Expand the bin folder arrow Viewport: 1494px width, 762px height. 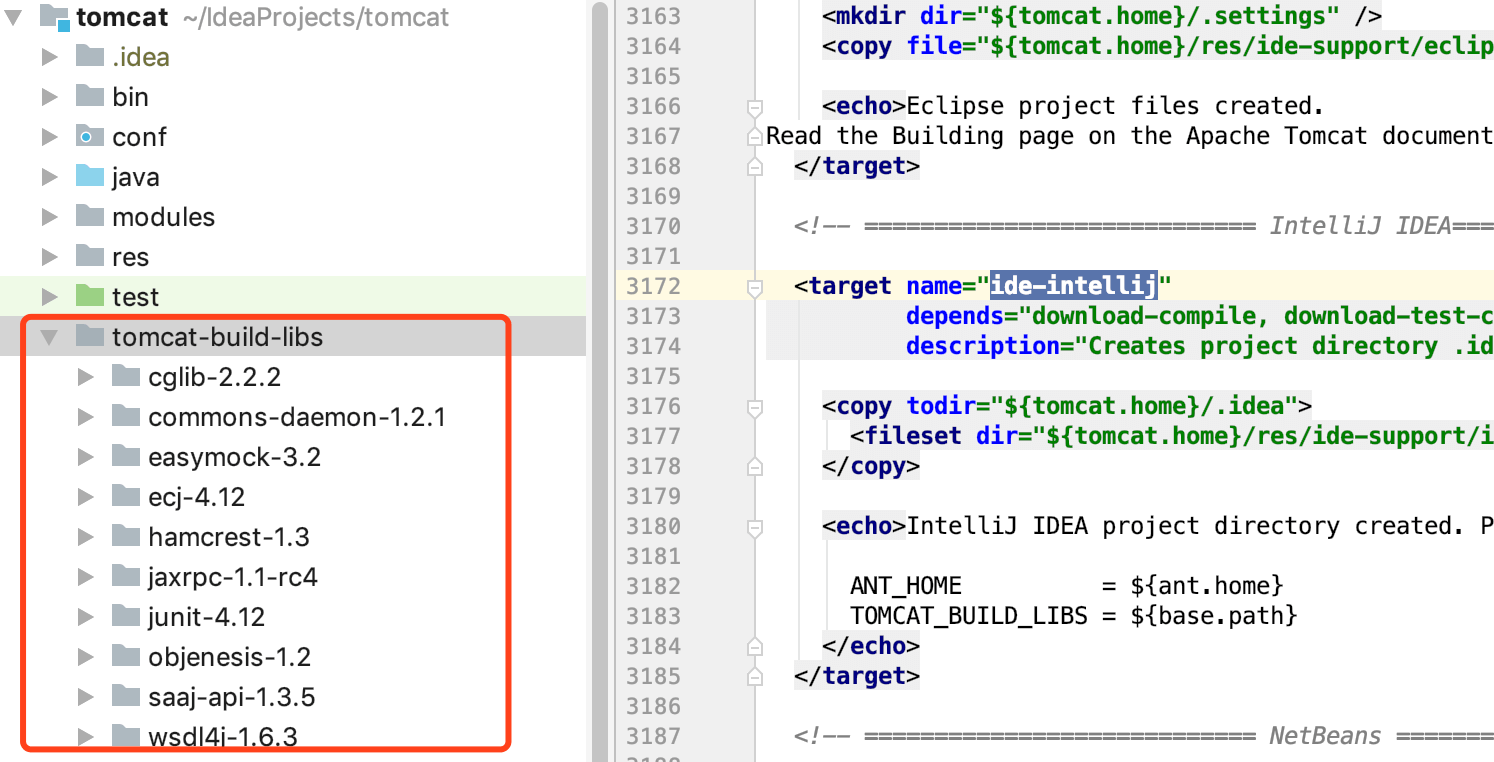pos(49,97)
